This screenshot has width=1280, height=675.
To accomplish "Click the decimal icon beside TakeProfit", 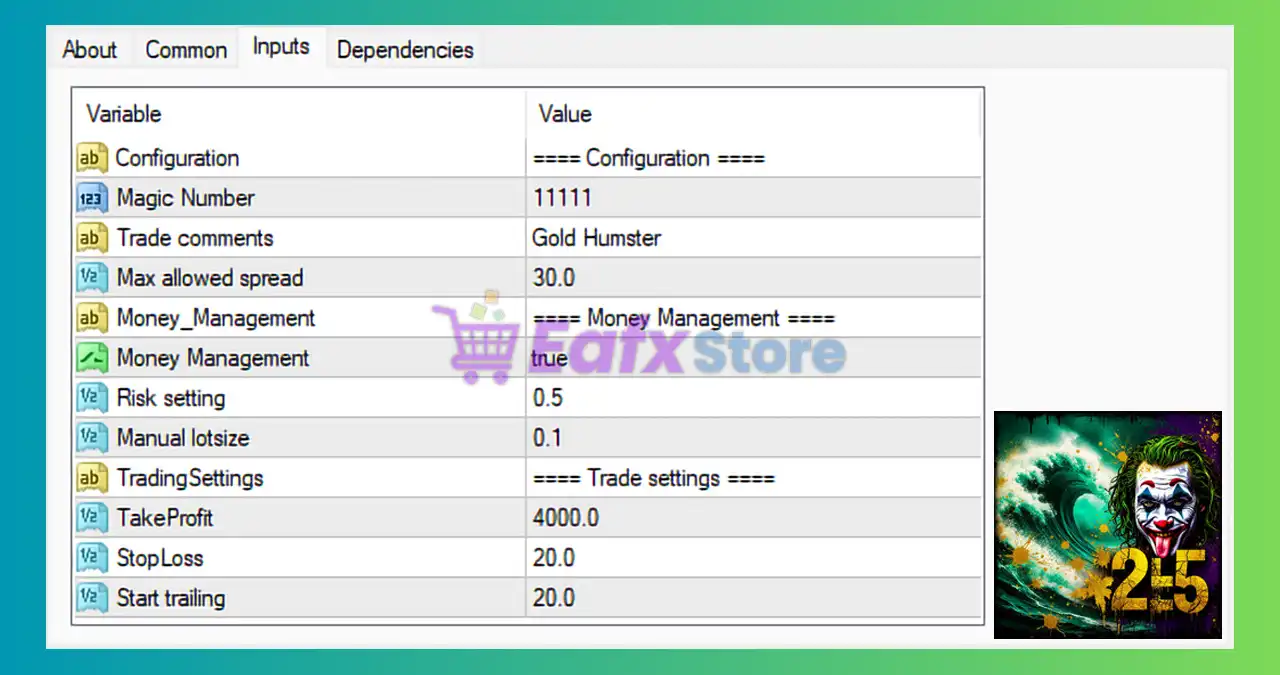I will pos(91,518).
